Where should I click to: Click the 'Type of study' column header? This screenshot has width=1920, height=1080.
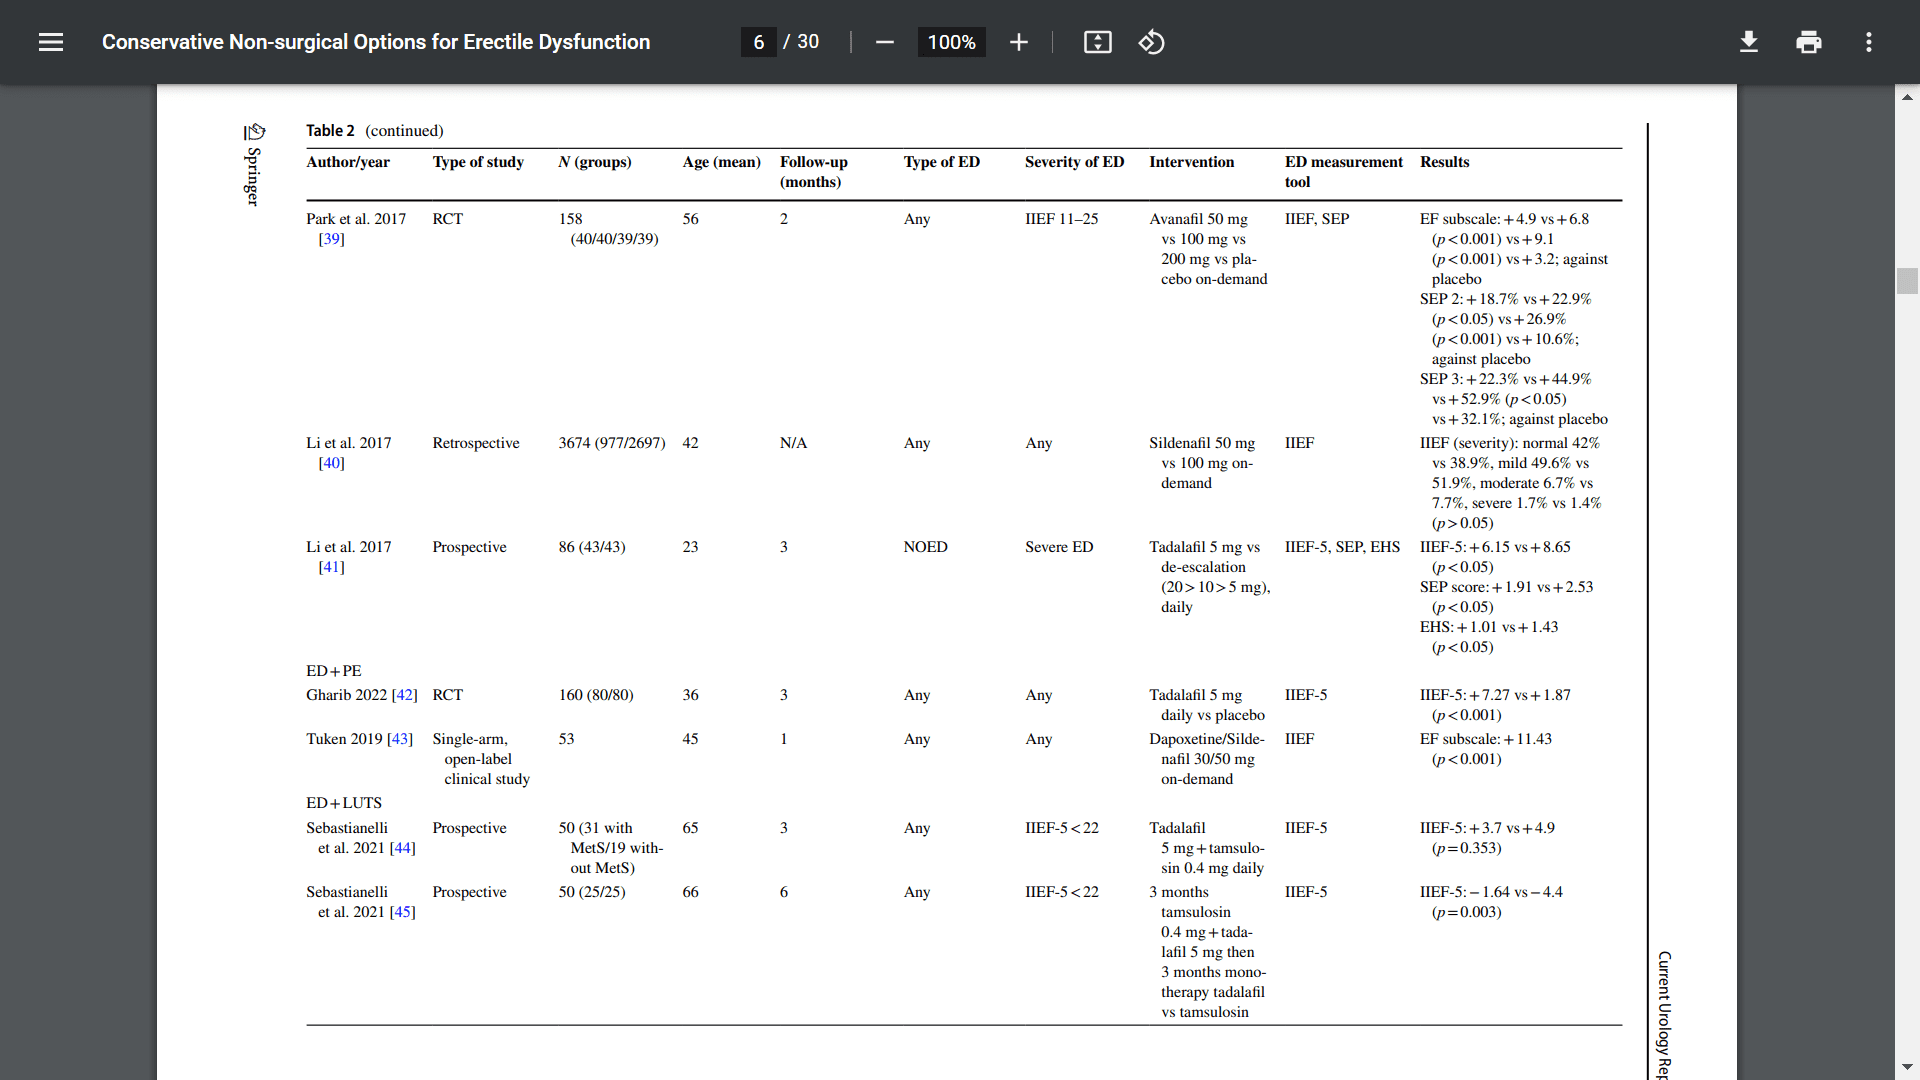coord(478,162)
